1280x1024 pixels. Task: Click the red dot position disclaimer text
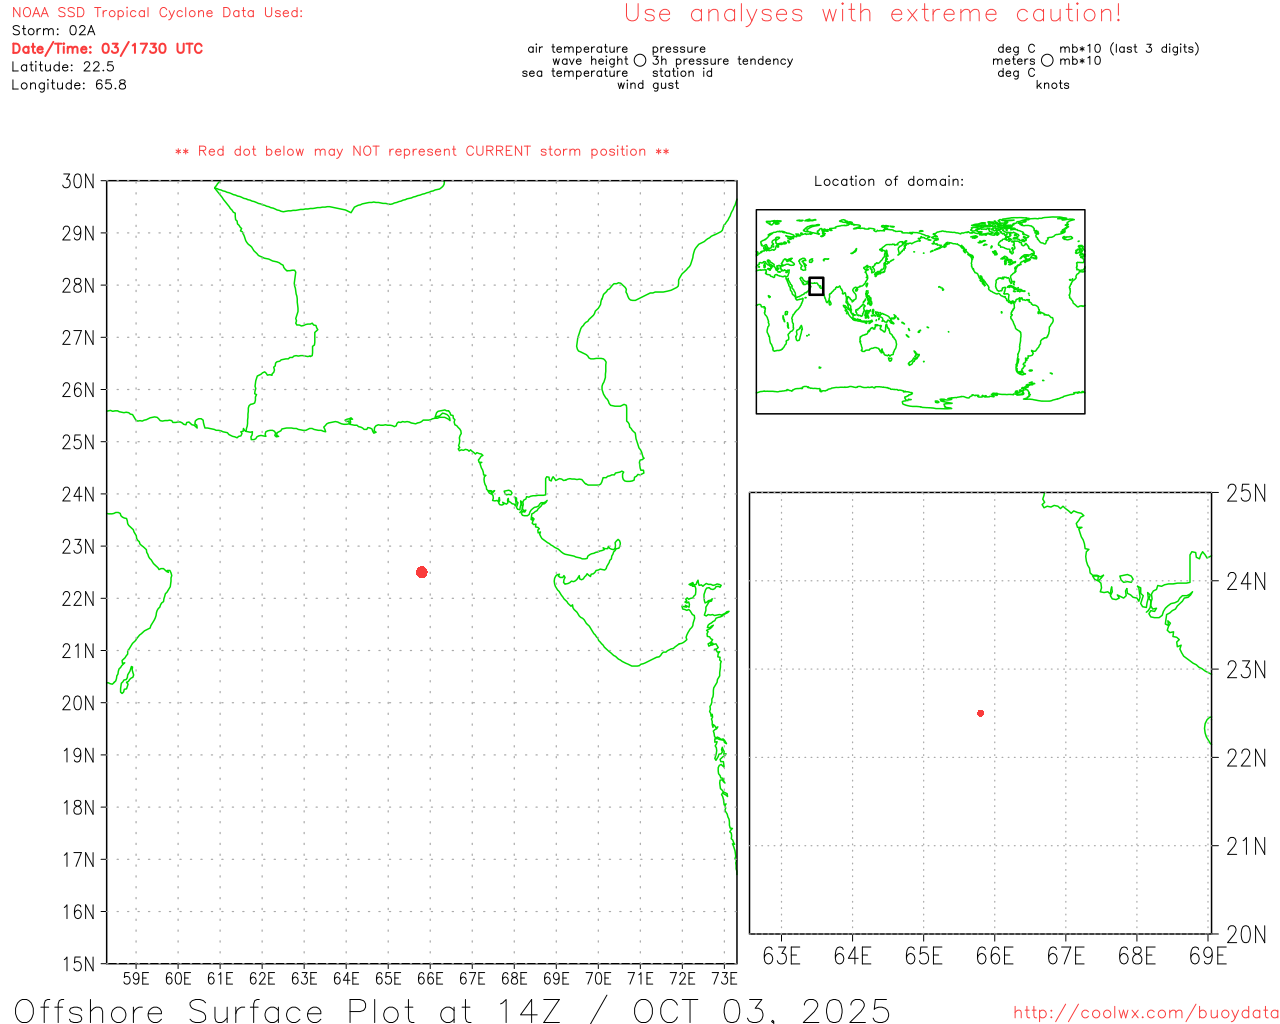[x=422, y=151]
